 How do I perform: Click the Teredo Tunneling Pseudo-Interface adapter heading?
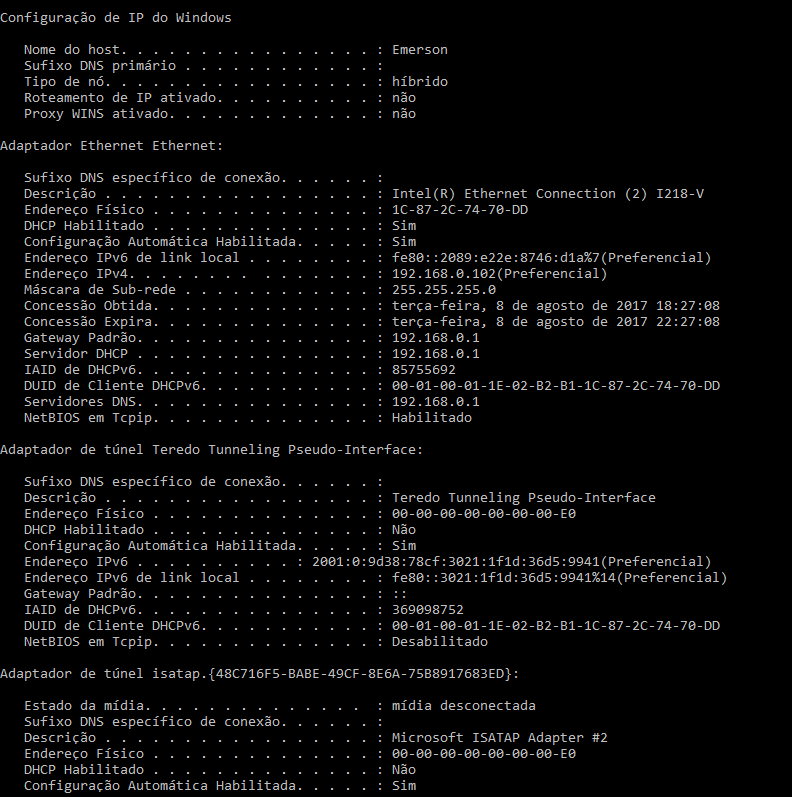pyautogui.click(x=211, y=450)
